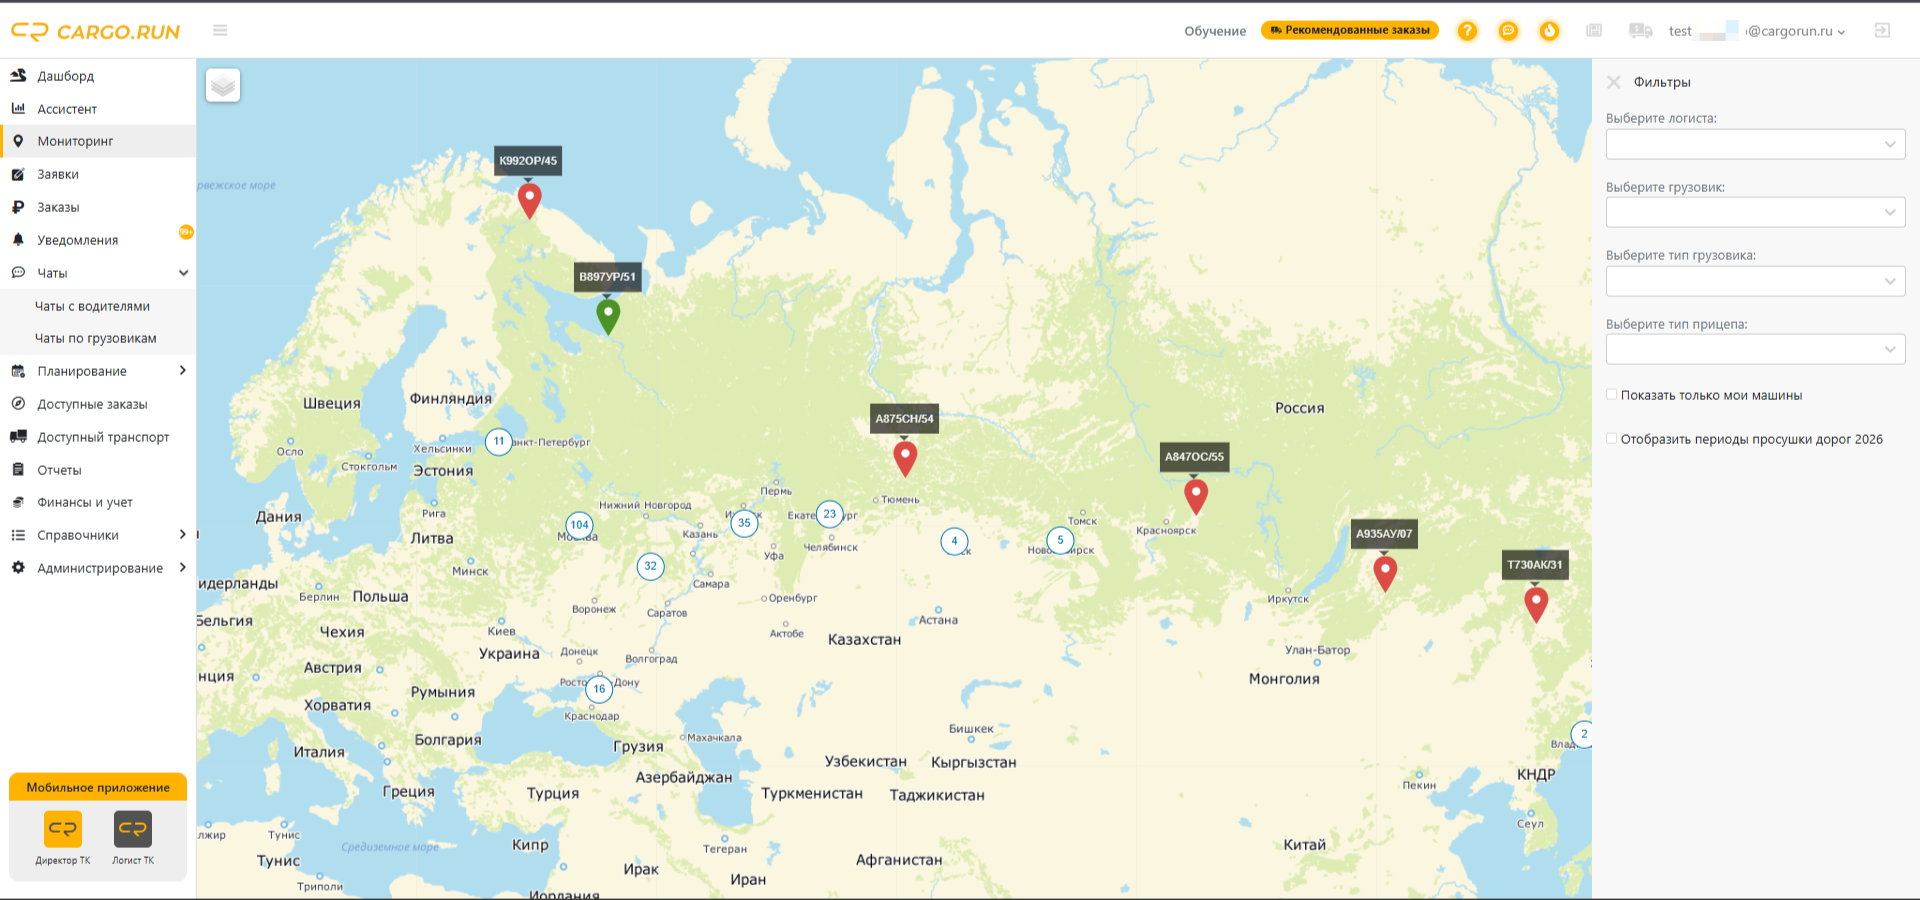
Task: Log out using the exit icon
Action: click(x=1882, y=31)
